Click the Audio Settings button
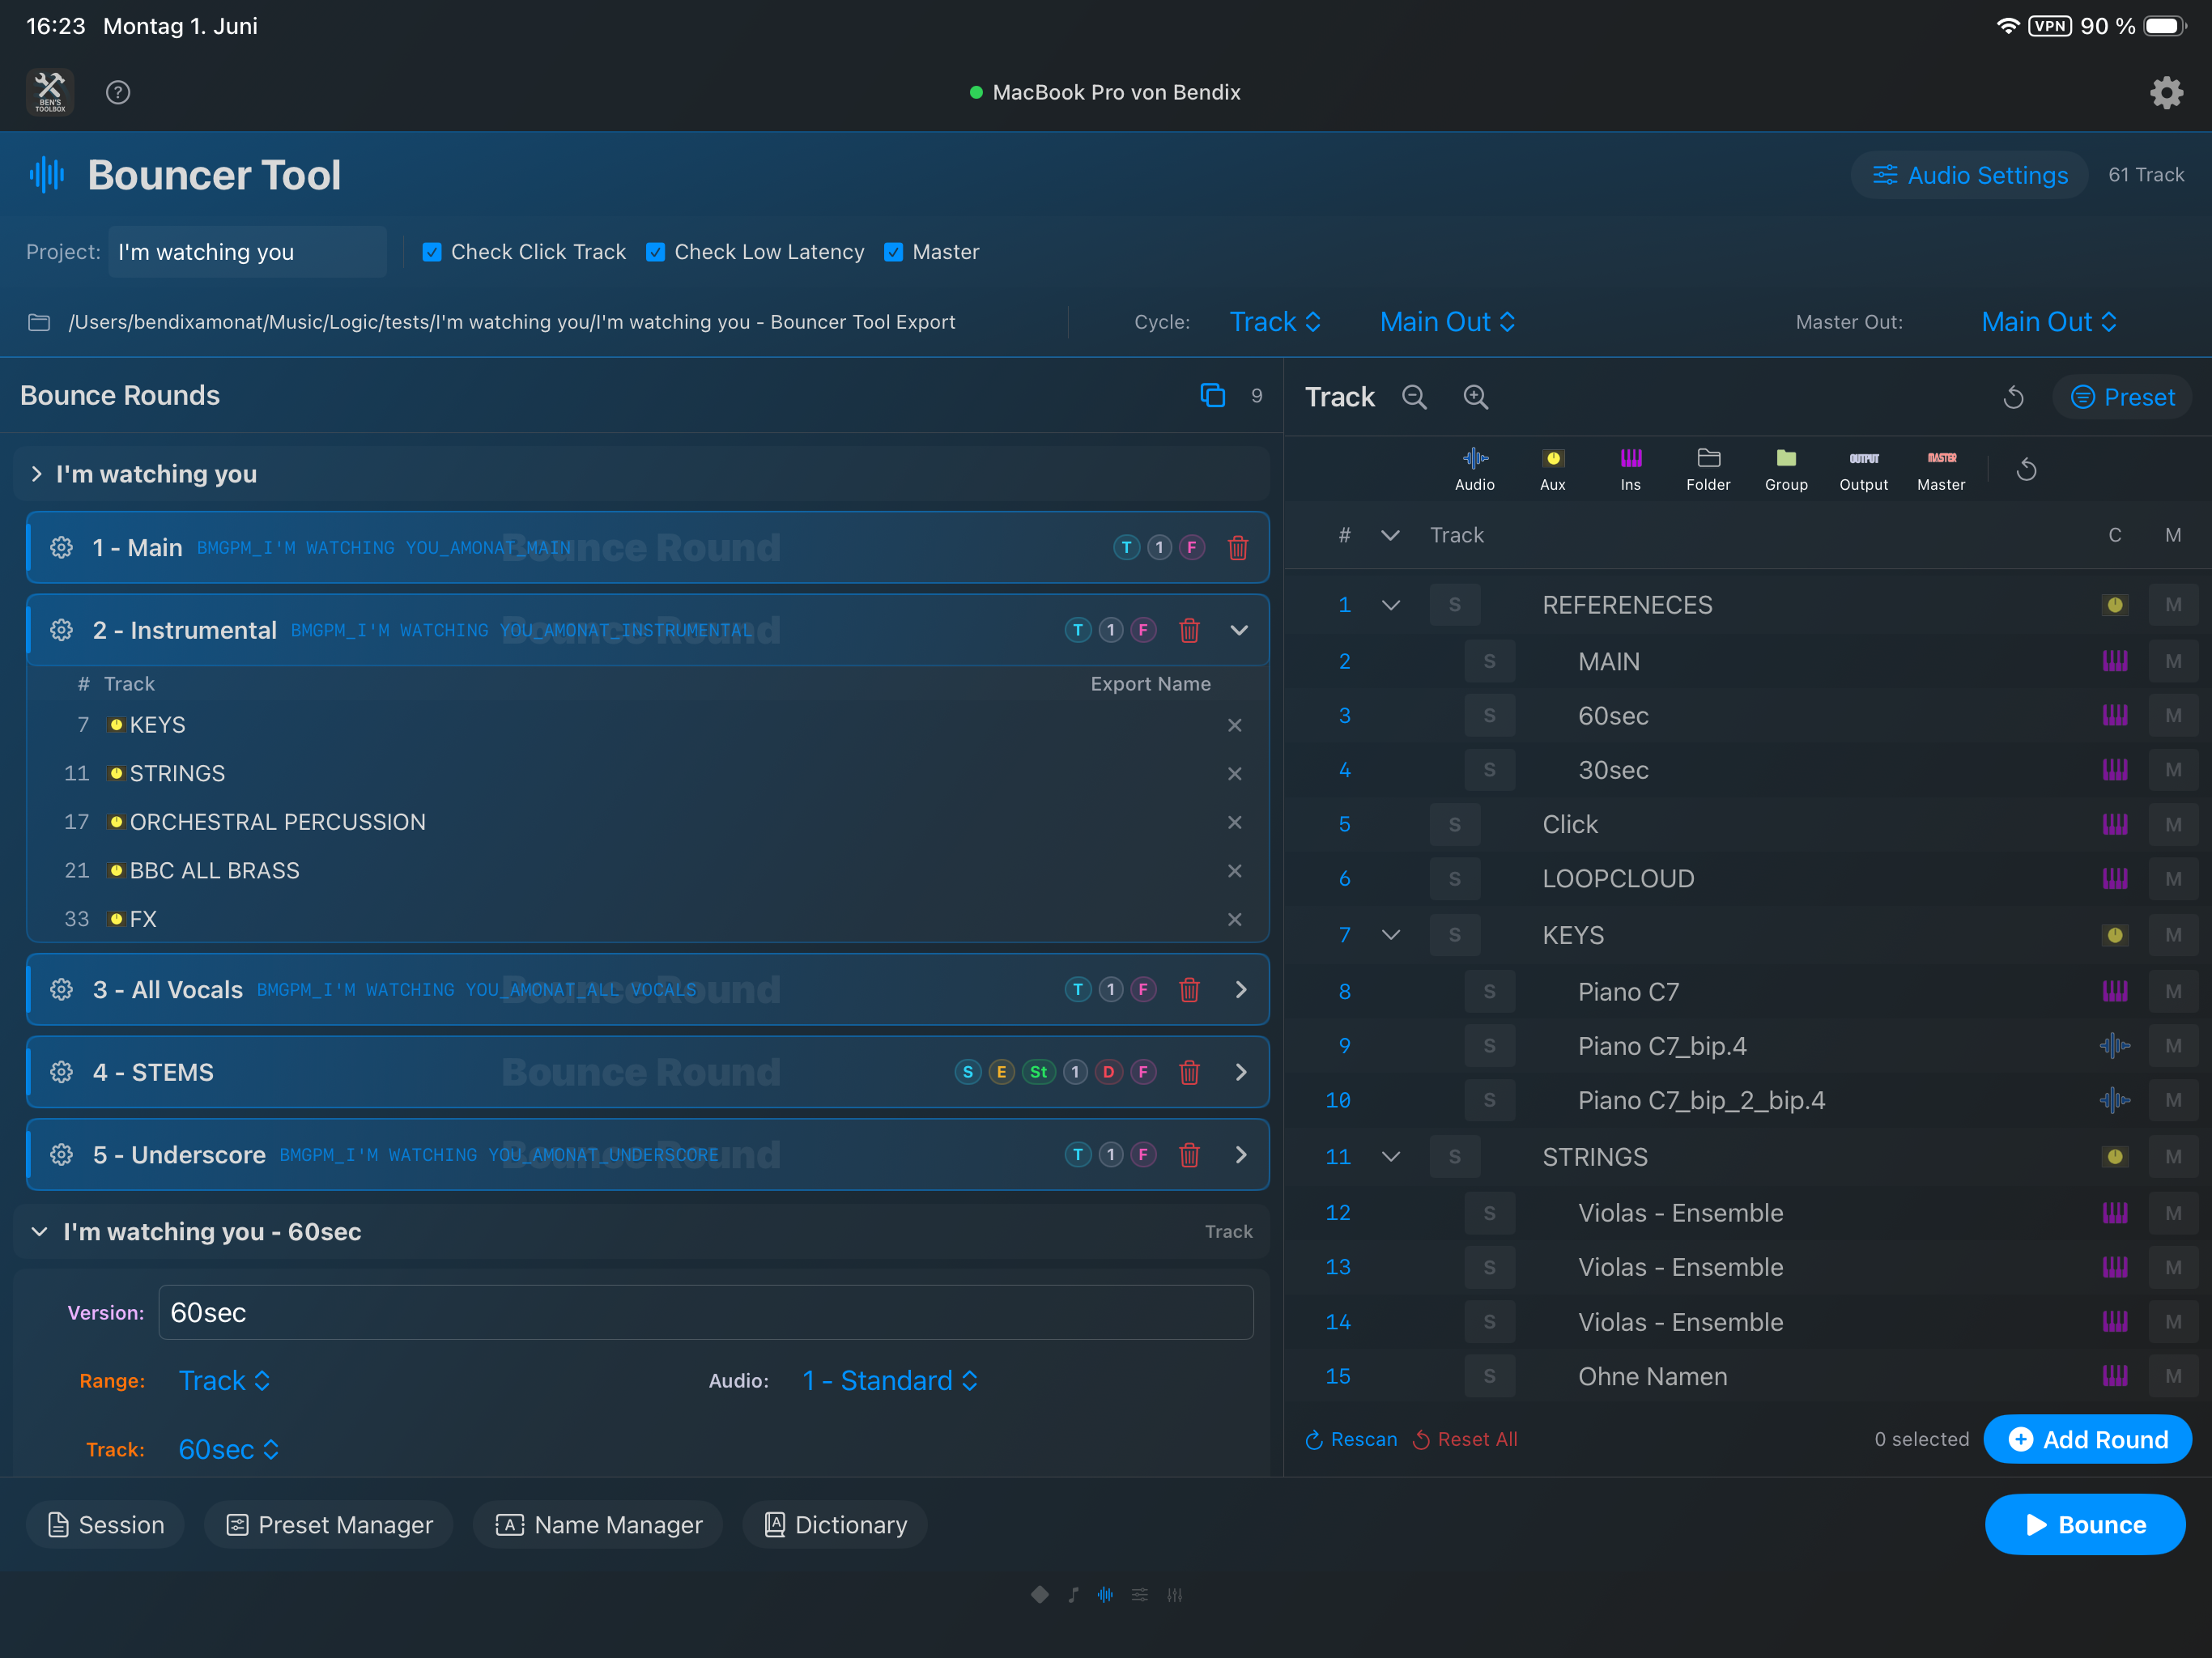The height and width of the screenshot is (1658, 2212). (1969, 176)
